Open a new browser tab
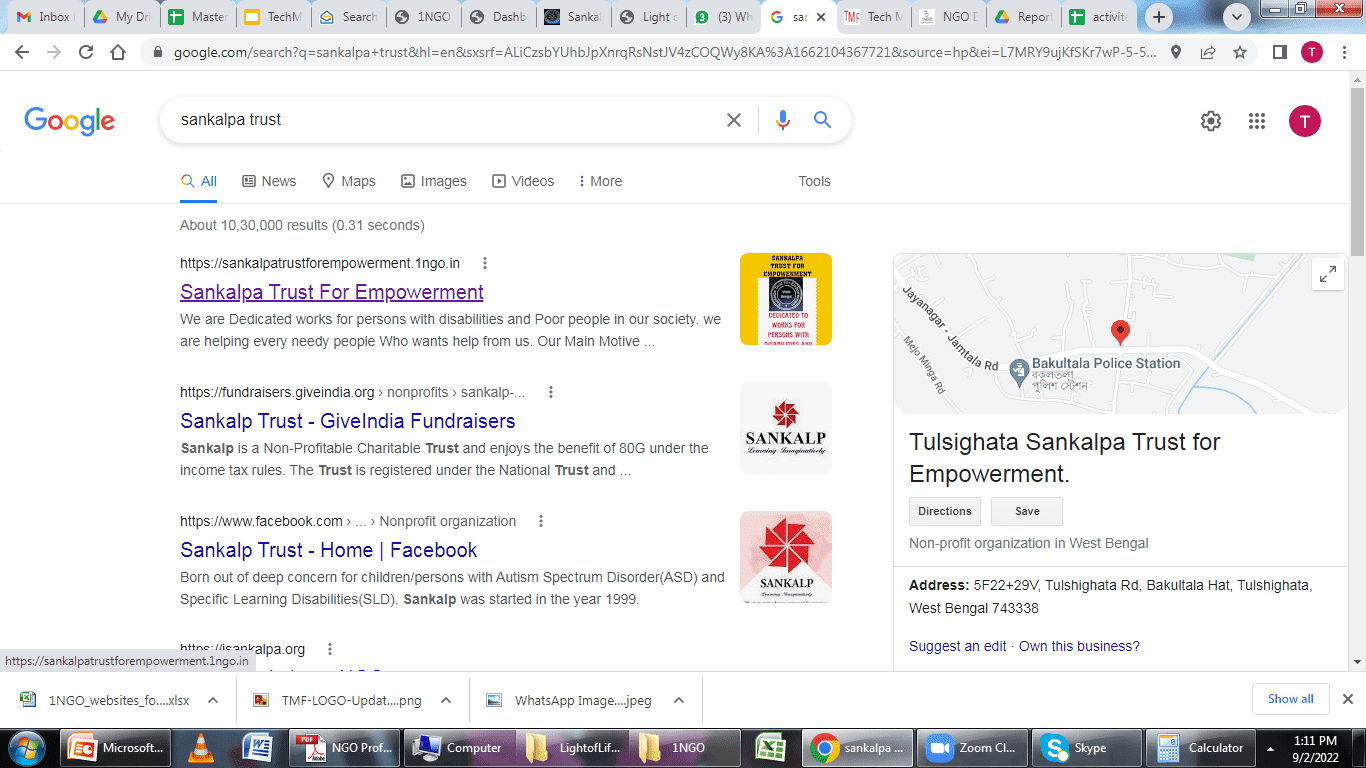 1159,17
